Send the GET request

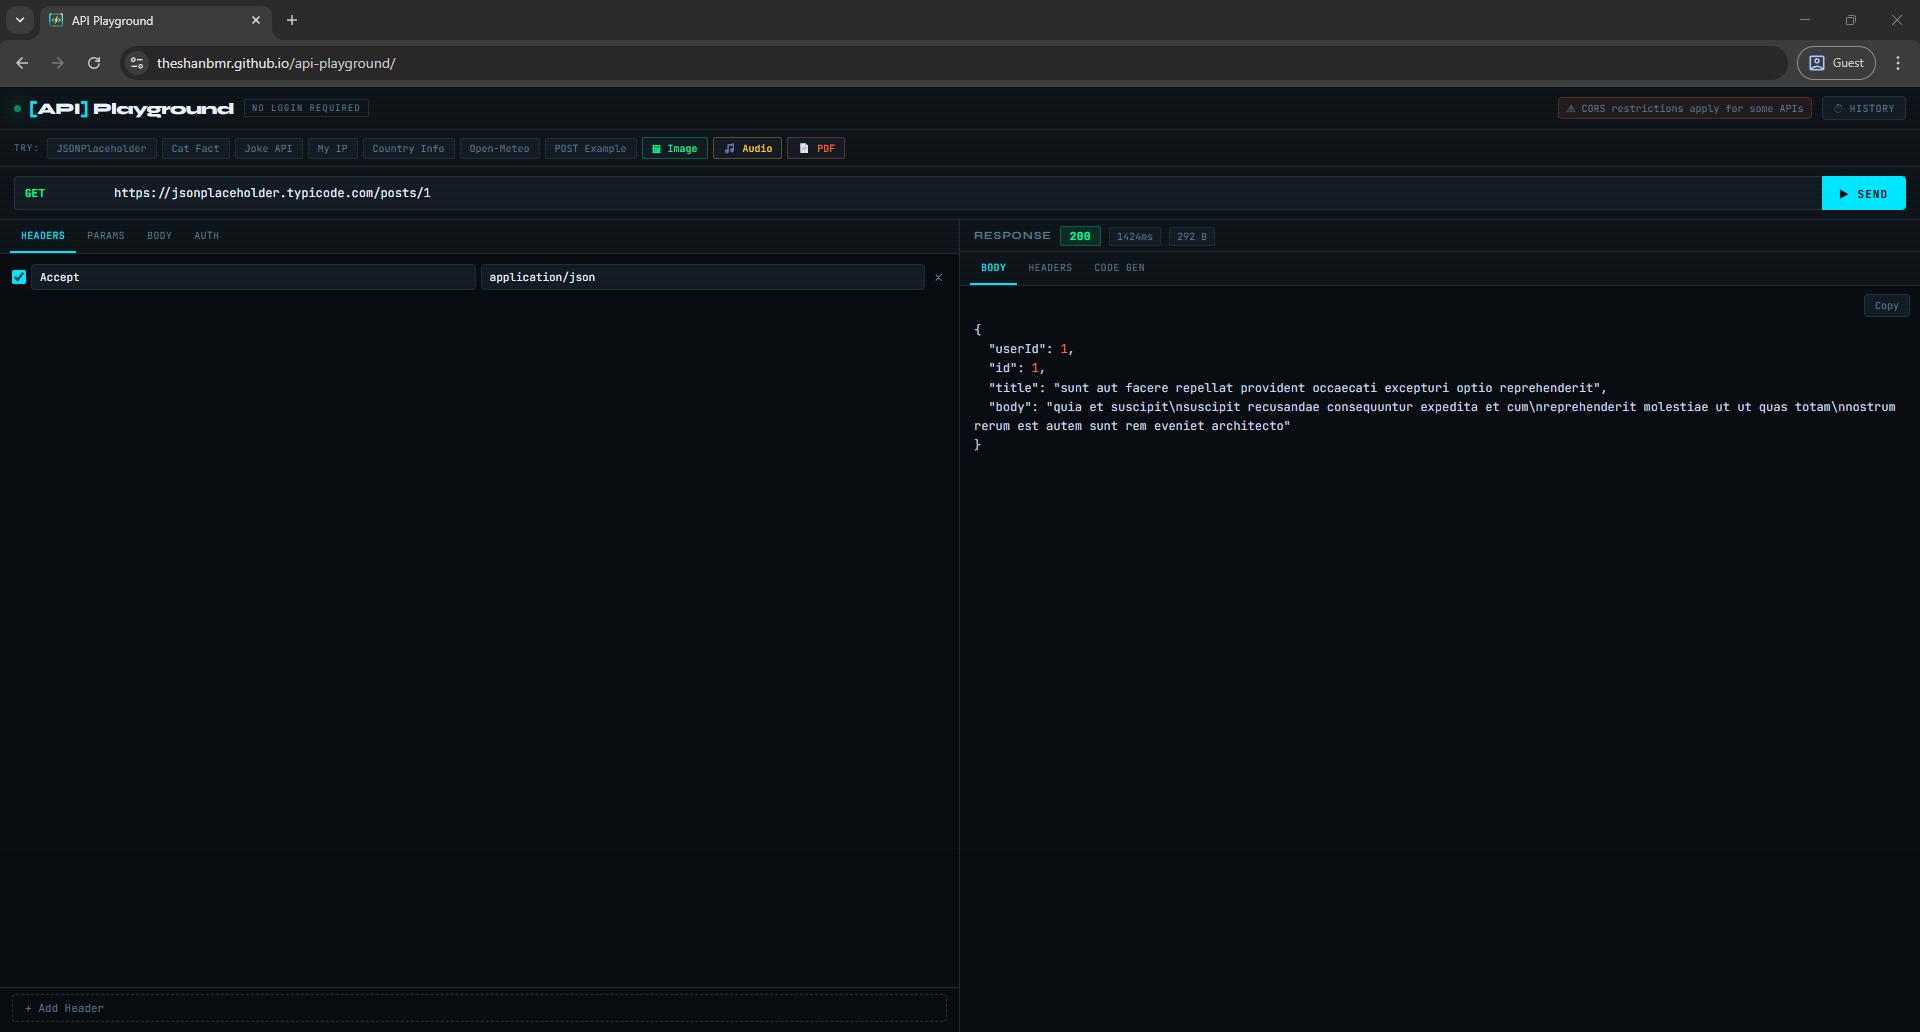coord(1863,193)
